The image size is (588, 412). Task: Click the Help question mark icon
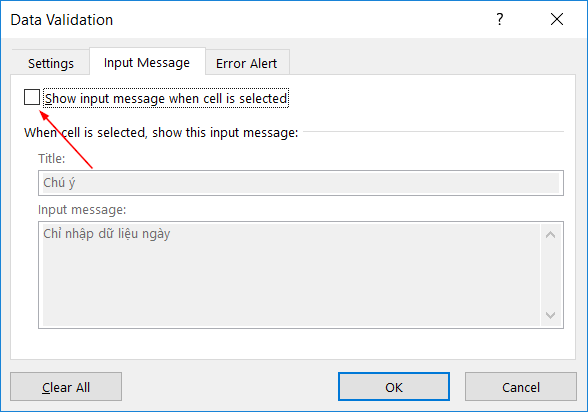coord(500,19)
